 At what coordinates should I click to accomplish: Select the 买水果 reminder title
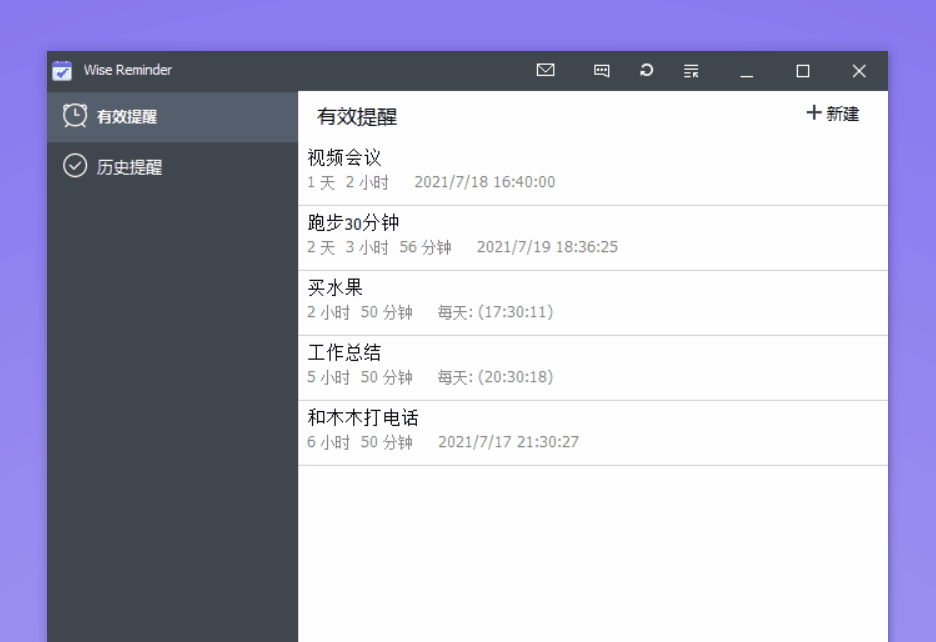pyautogui.click(x=335, y=288)
